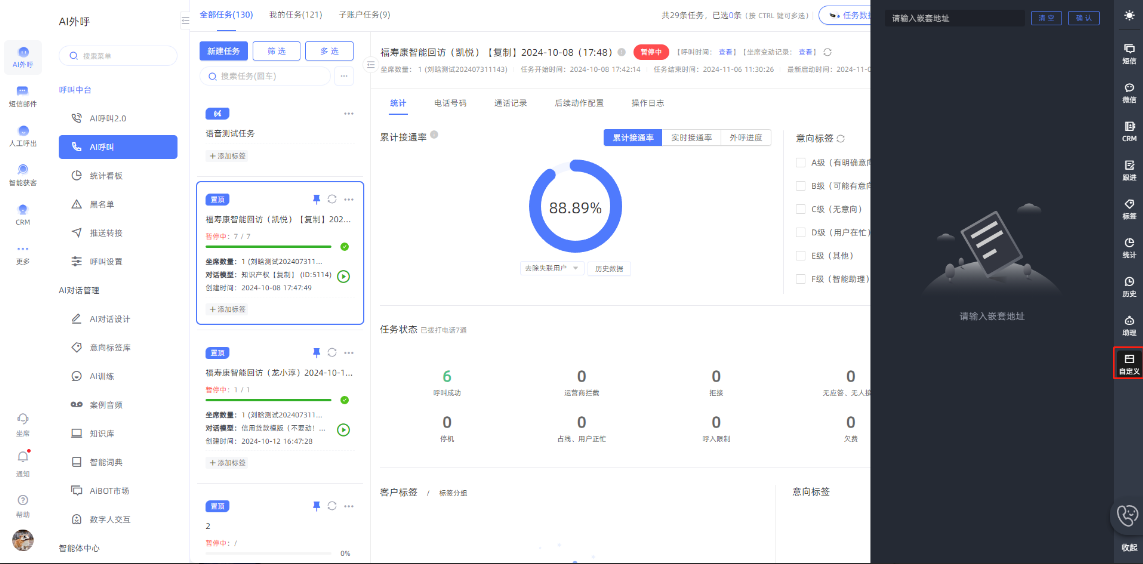The image size is (1143, 564).
Task: Collapse the left menu with hamburger toggle
Action: point(185,20)
